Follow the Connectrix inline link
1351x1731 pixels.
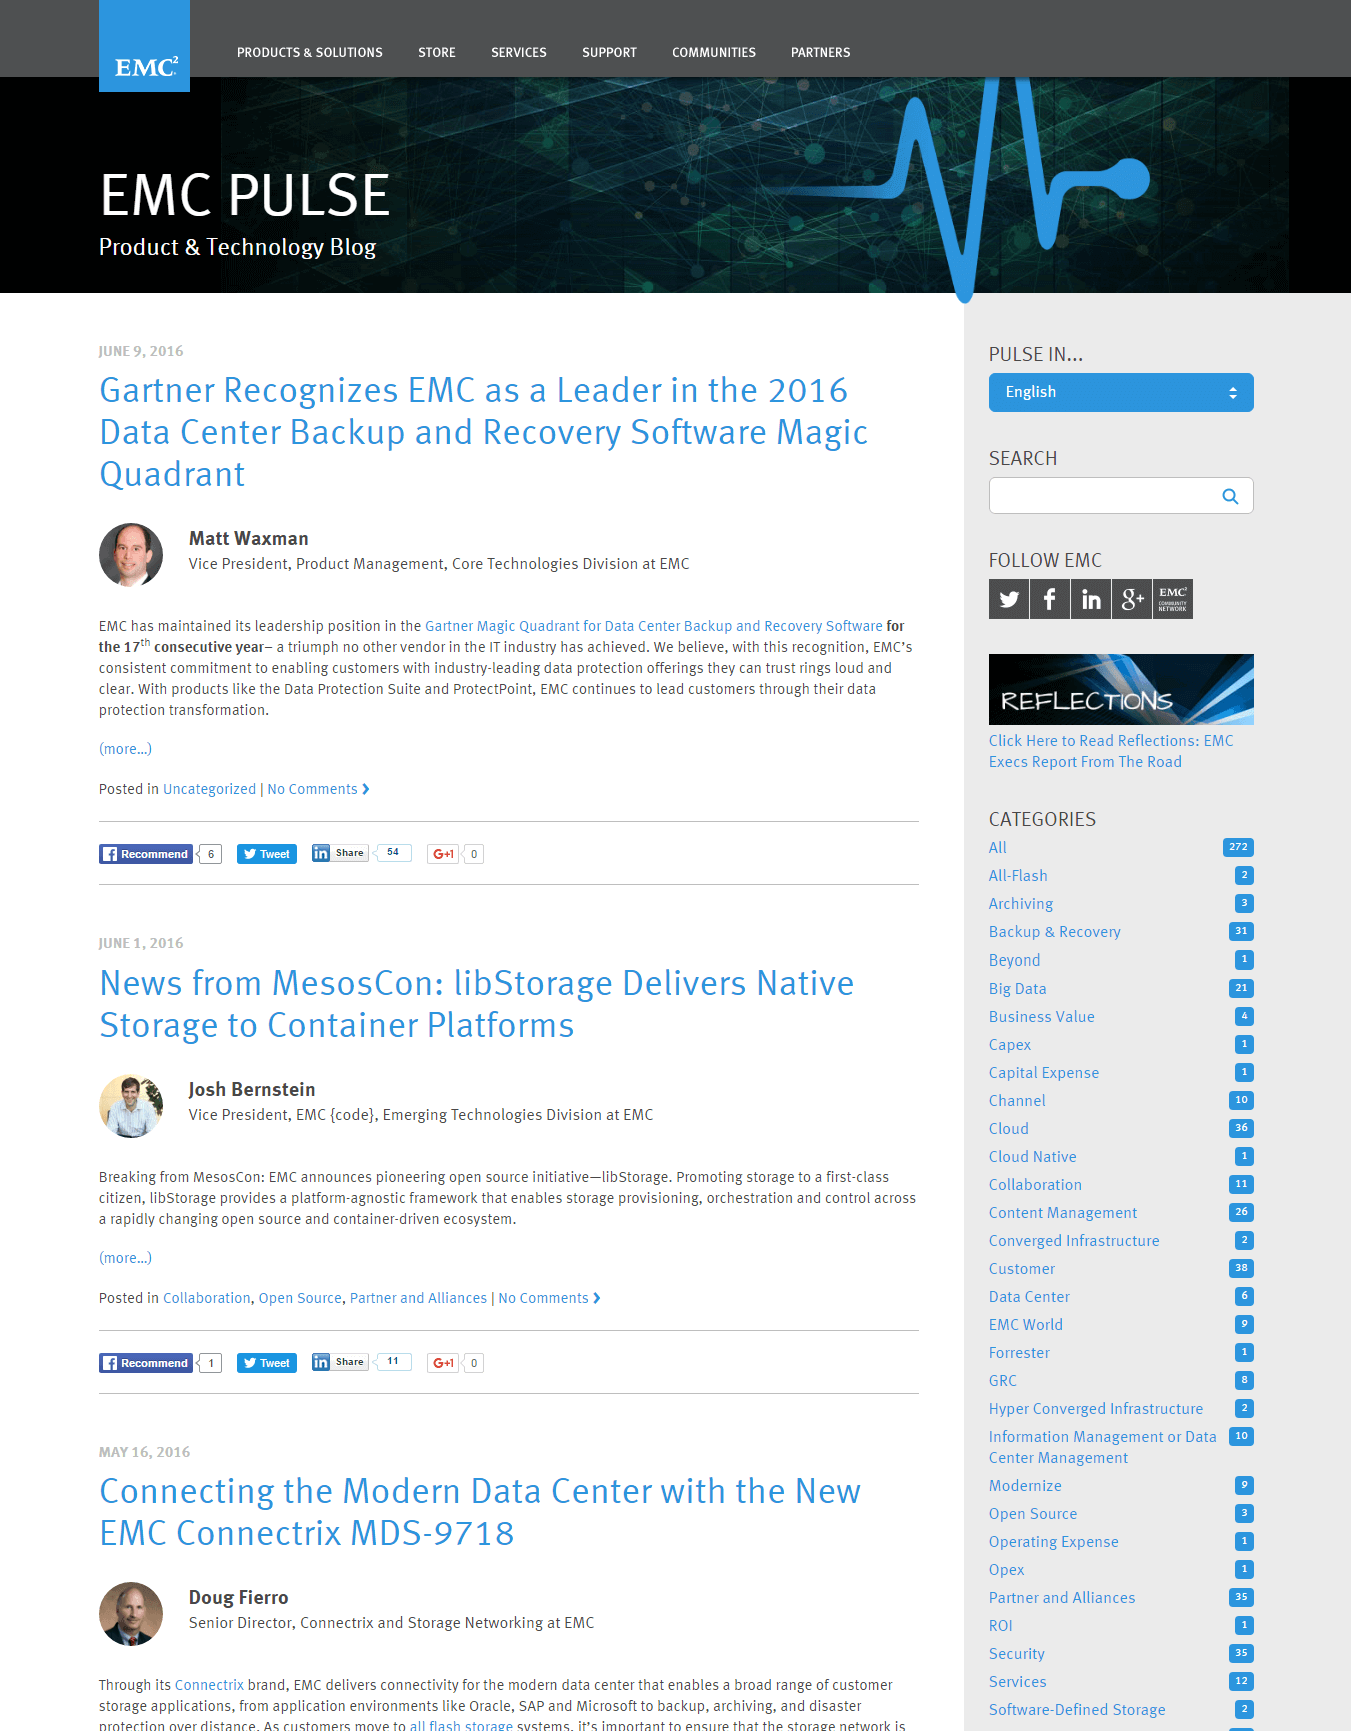[x=209, y=1685]
